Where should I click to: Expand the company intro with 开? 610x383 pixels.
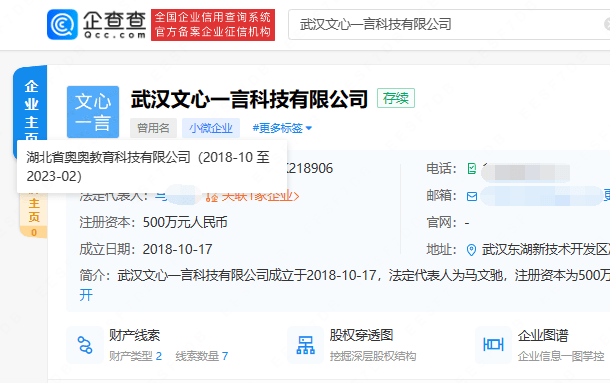pos(86,295)
